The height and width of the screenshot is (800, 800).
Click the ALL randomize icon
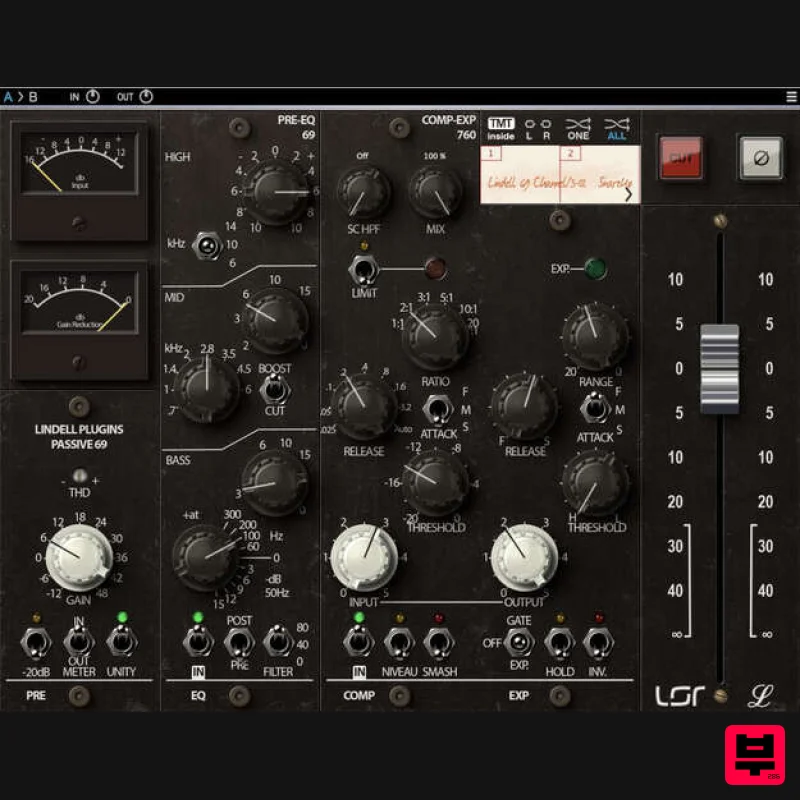pos(616,129)
